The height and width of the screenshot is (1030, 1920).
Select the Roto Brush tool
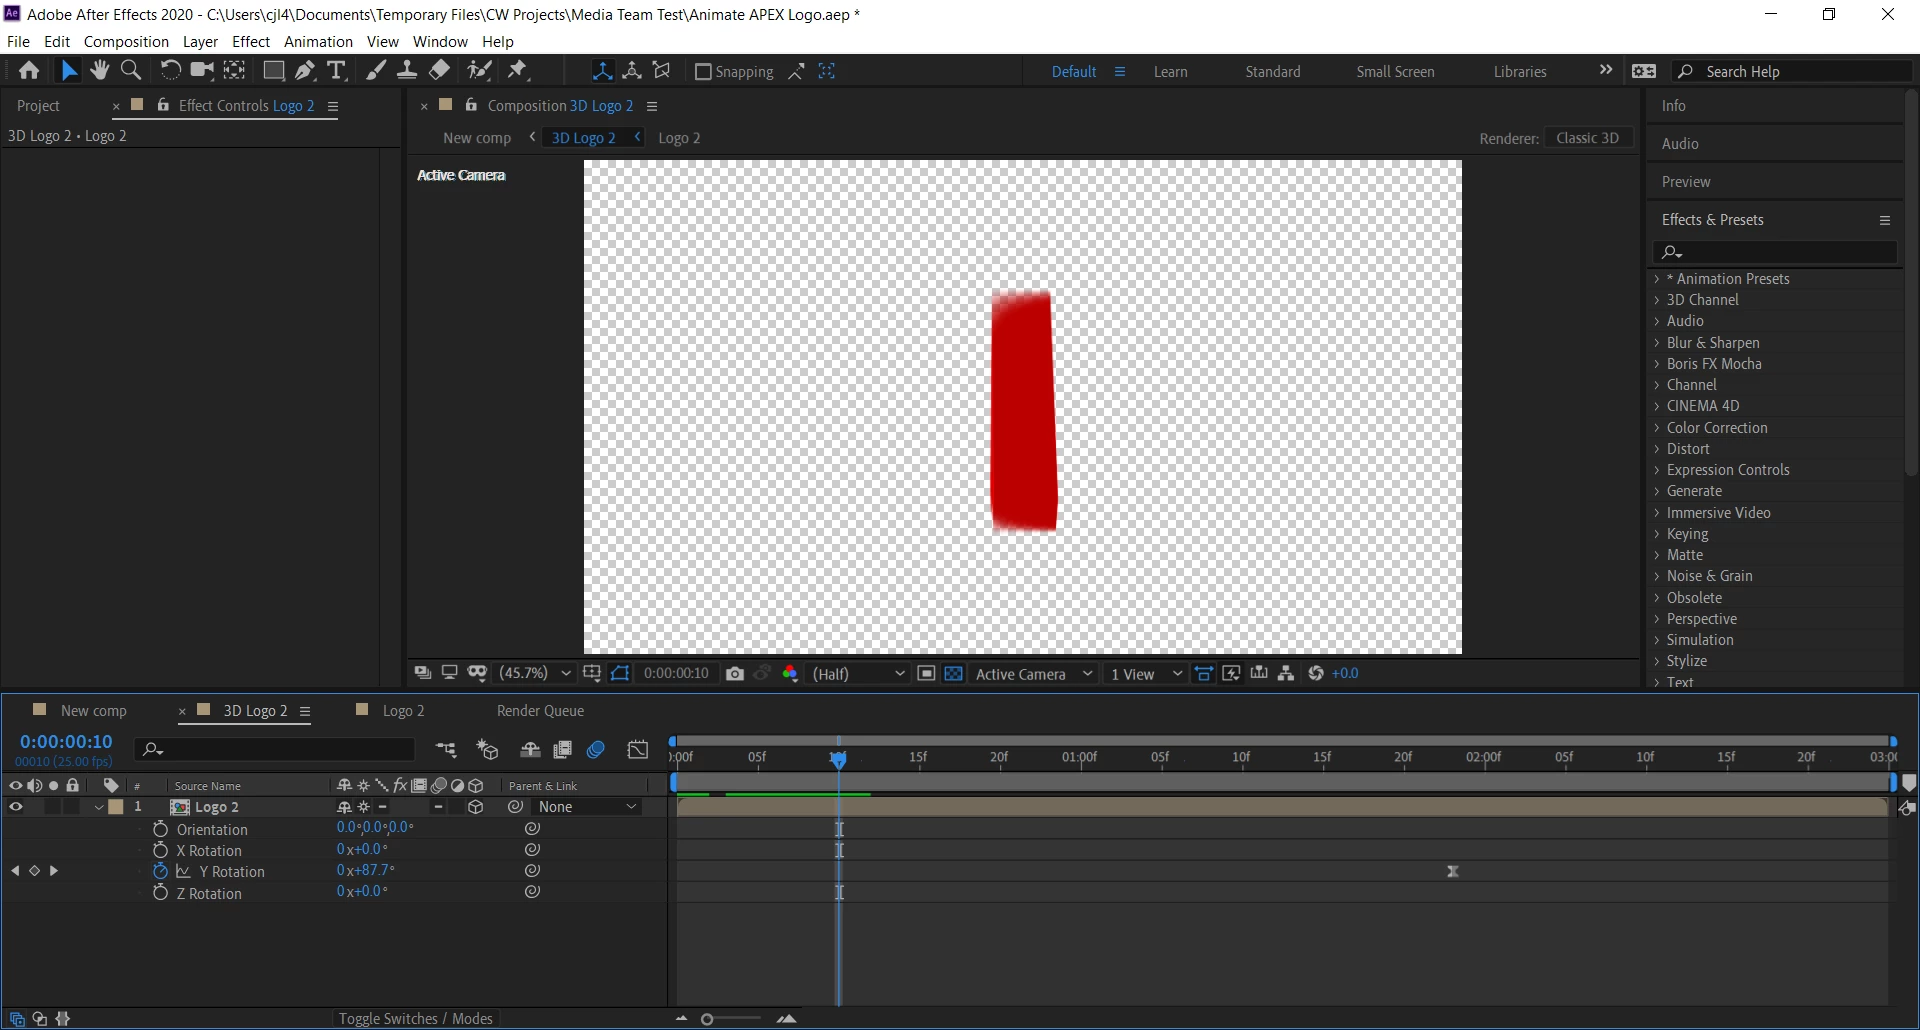[x=480, y=71]
